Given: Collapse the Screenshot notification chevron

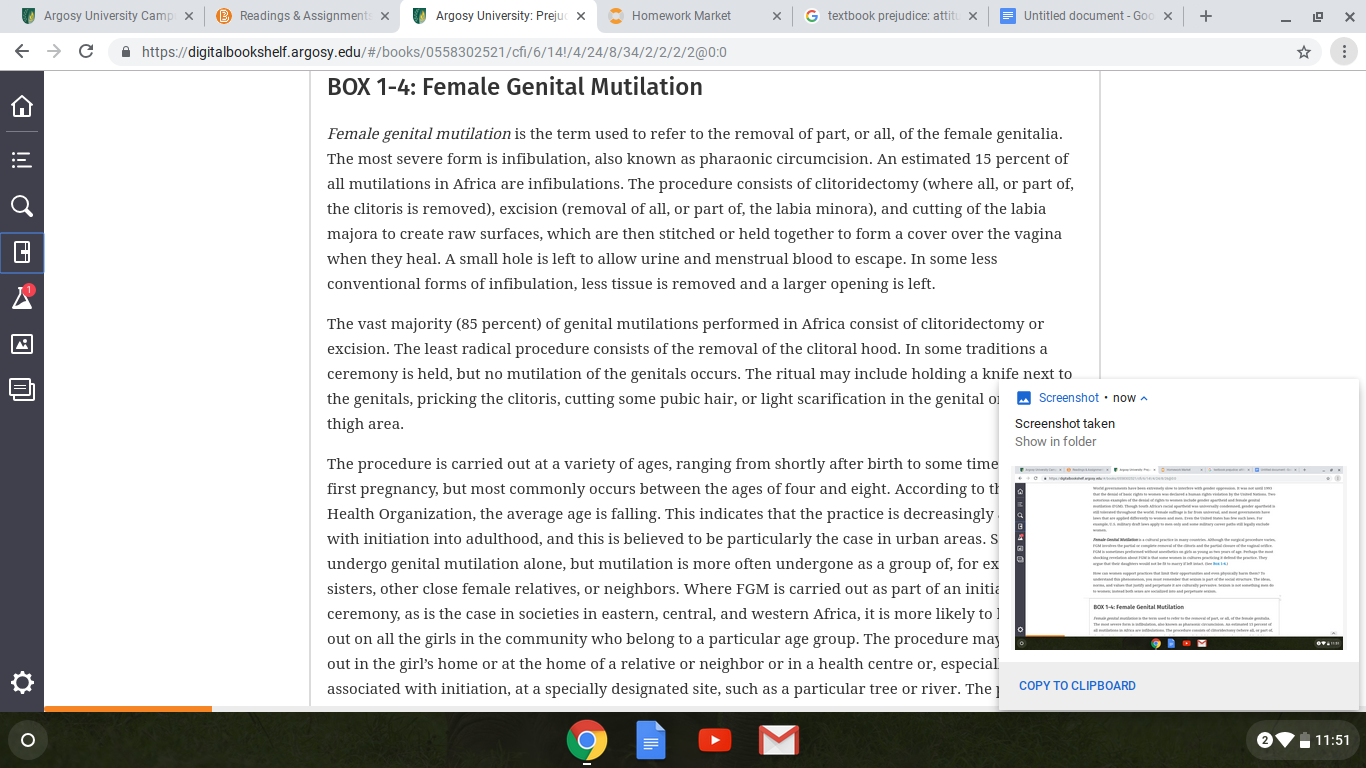Looking at the screenshot, I should coord(1144,398).
